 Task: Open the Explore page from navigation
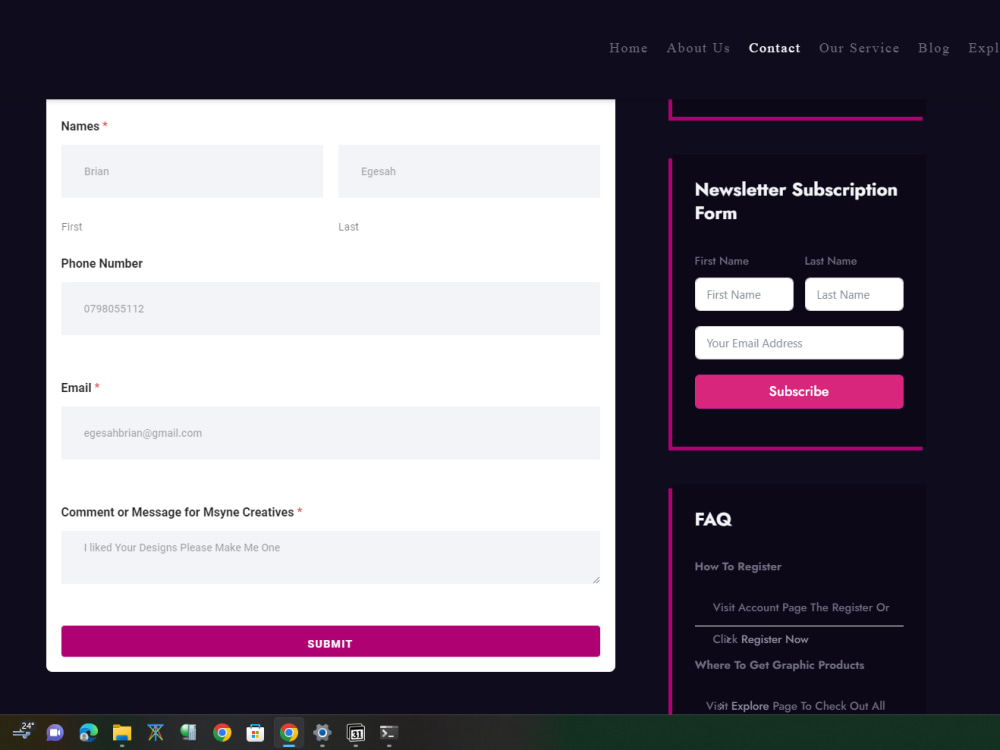[983, 47]
